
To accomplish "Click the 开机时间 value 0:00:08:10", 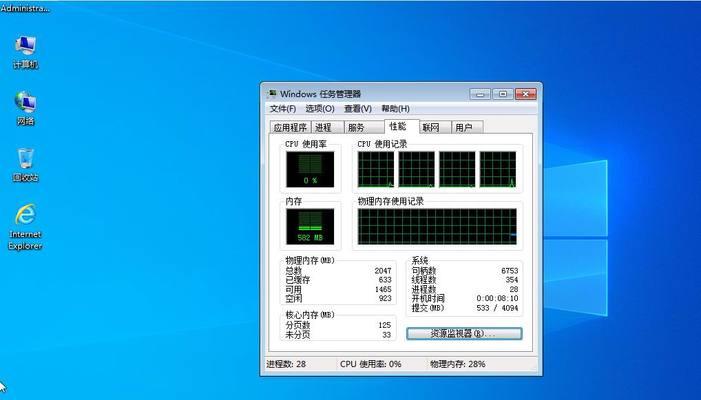I will 497,298.
